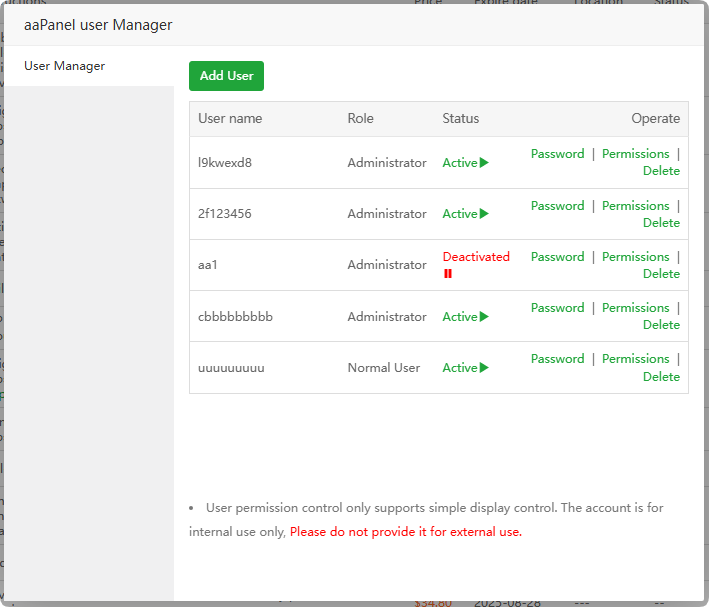The image size is (709, 607).
Task: Toggle the Active status for user cbbbbbbbbb
Action: point(465,317)
